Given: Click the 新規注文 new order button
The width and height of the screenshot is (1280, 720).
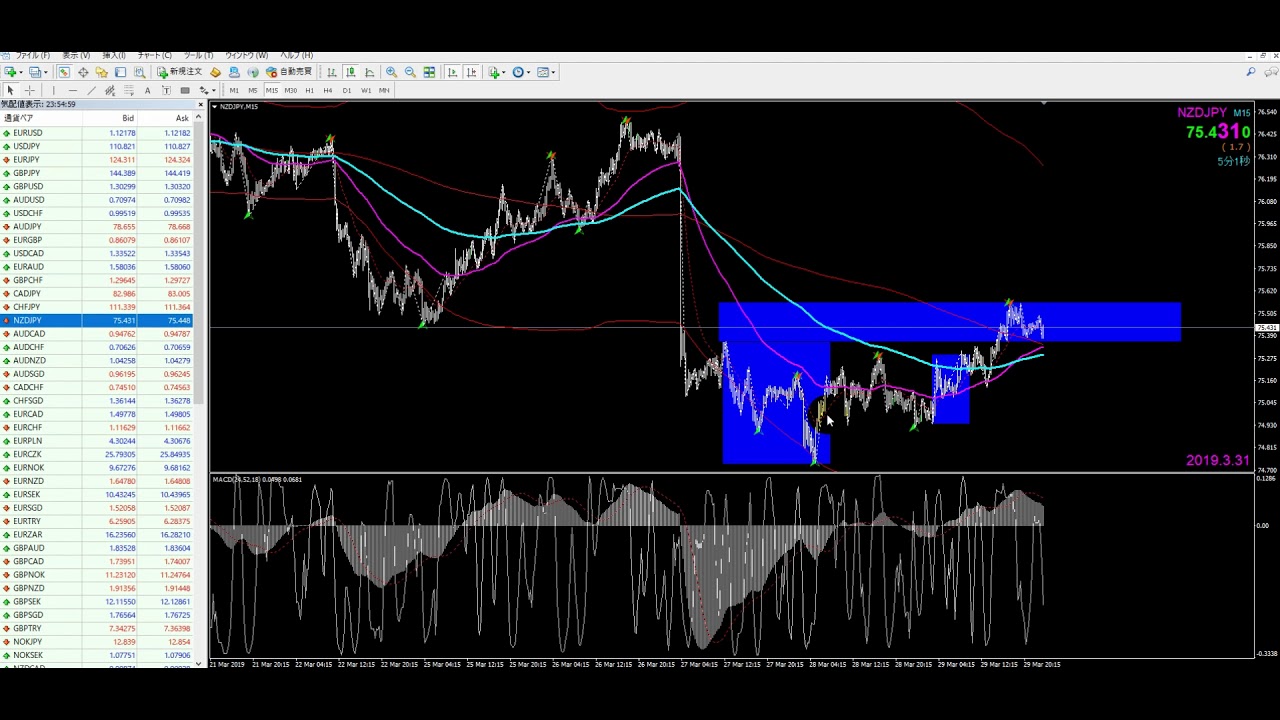Looking at the screenshot, I should 179,72.
